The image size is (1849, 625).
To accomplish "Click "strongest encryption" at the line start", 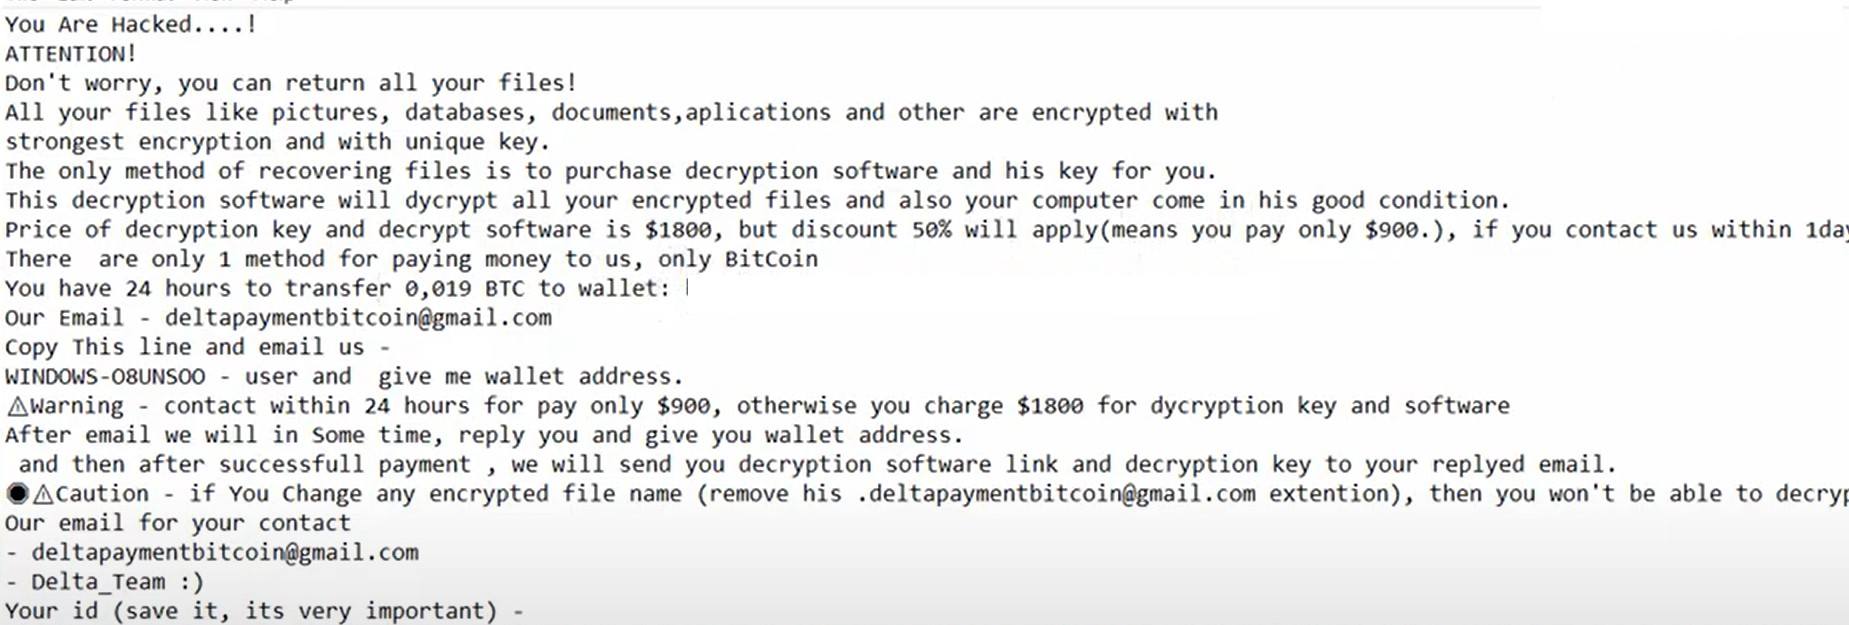I will [x=138, y=142].
